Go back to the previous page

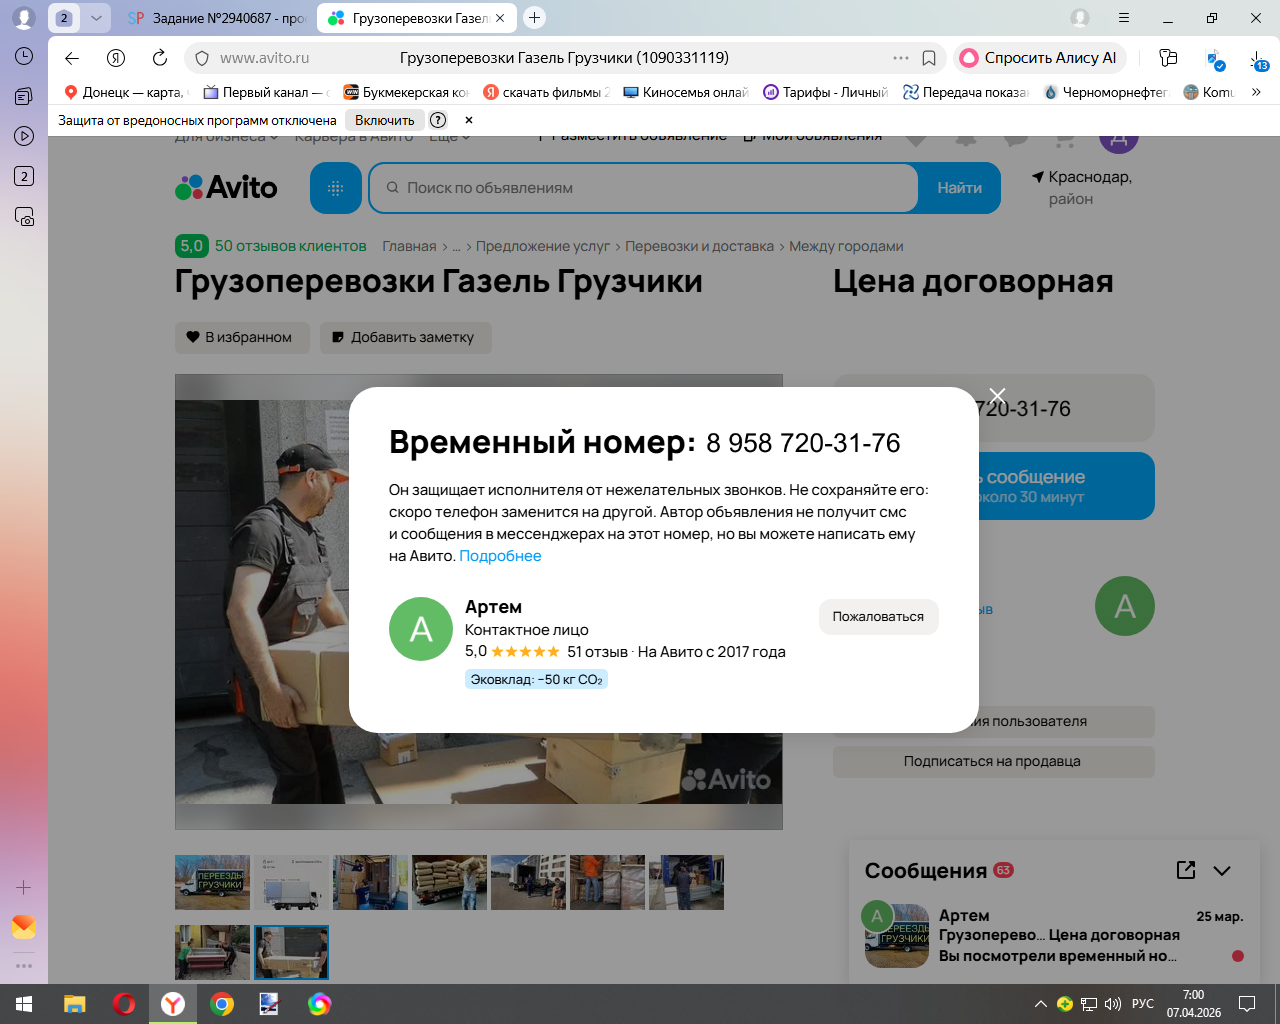click(x=71, y=58)
